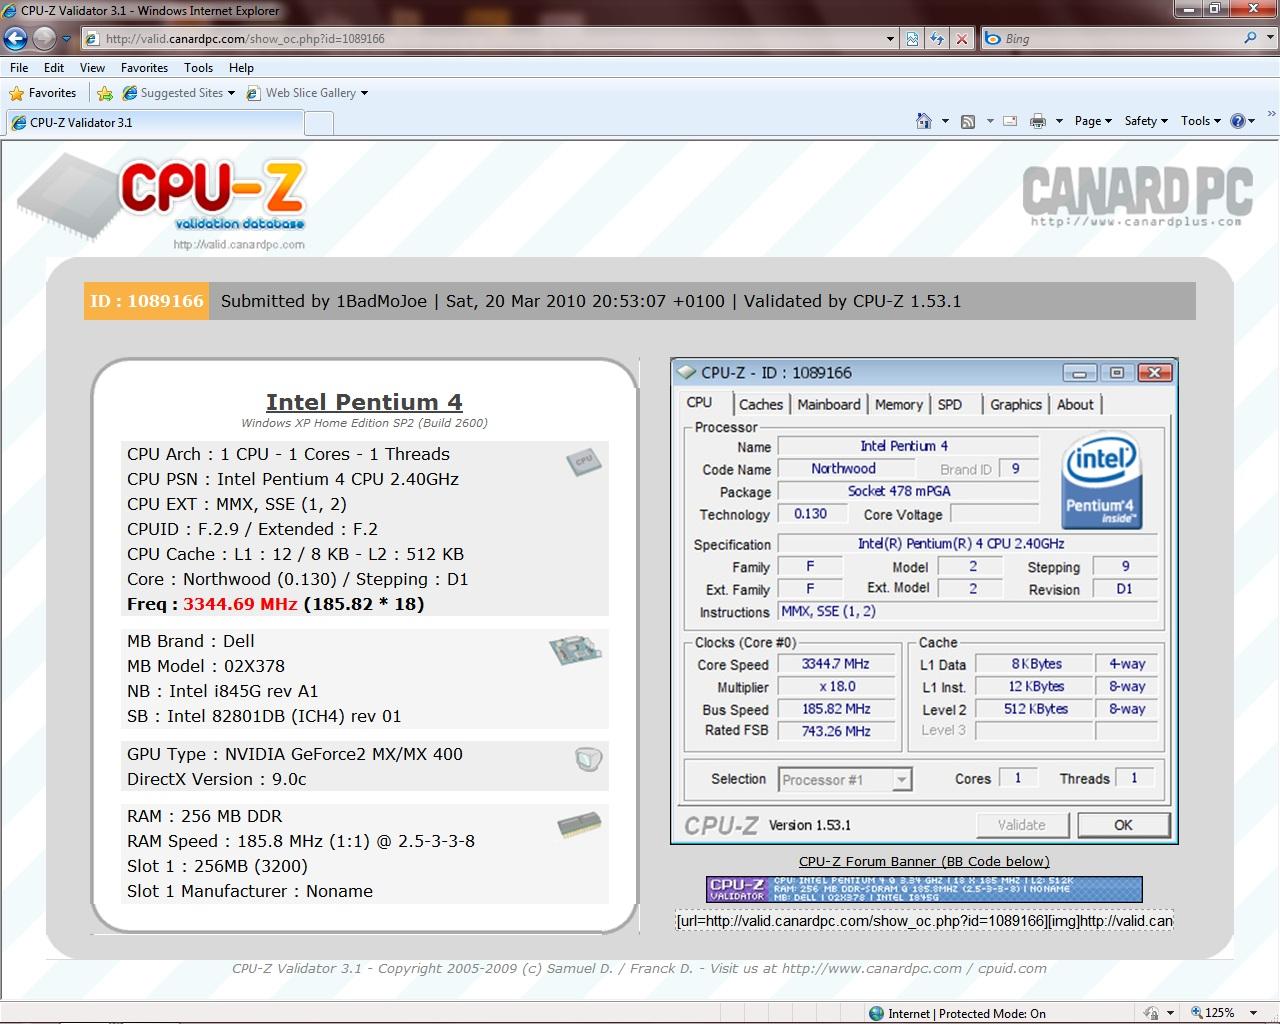Open the Edit menu

click(x=54, y=68)
